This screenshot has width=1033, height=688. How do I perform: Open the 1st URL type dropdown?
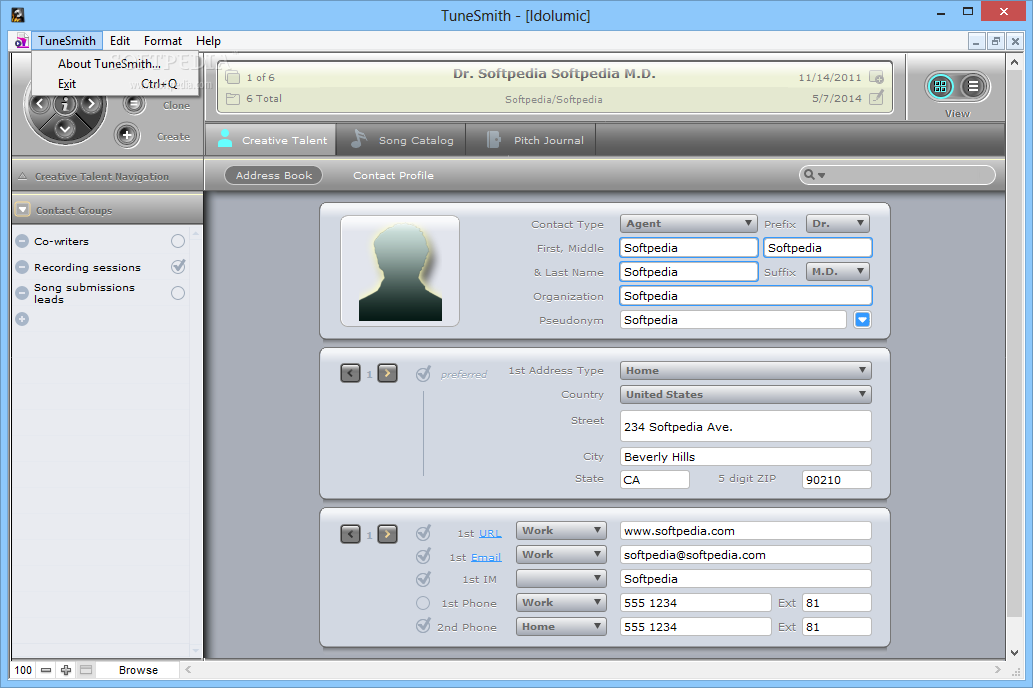561,530
